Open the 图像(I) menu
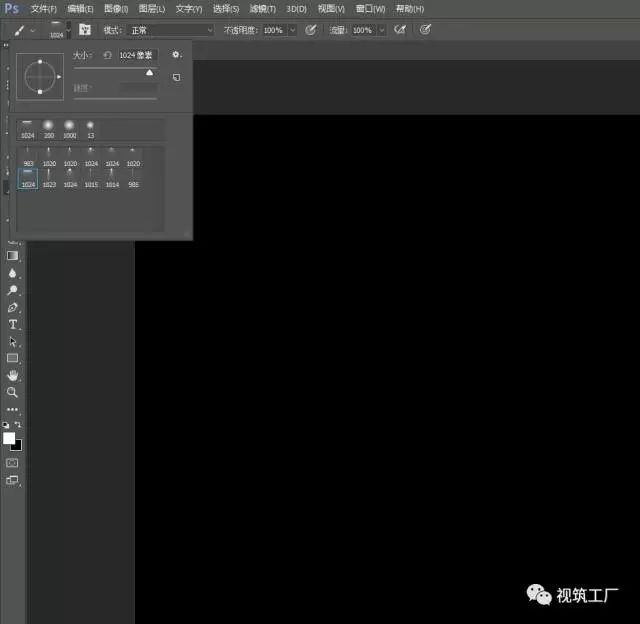640x624 pixels. (116, 9)
